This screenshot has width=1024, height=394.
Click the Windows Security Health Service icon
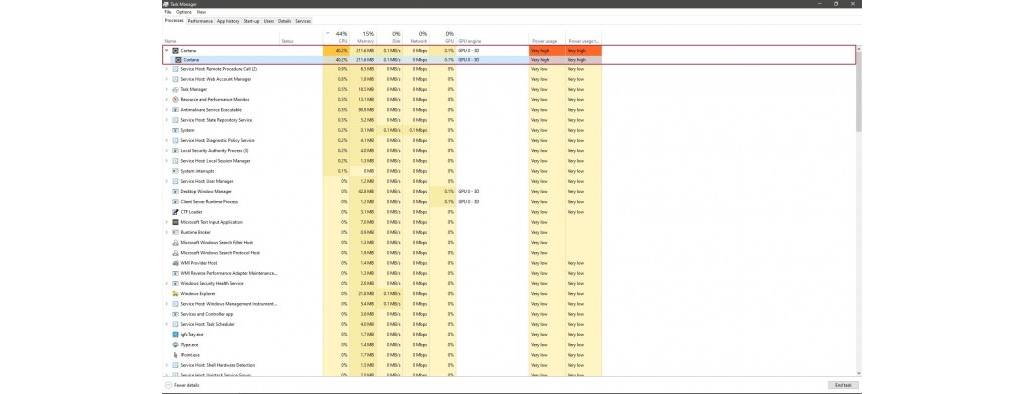(175, 284)
